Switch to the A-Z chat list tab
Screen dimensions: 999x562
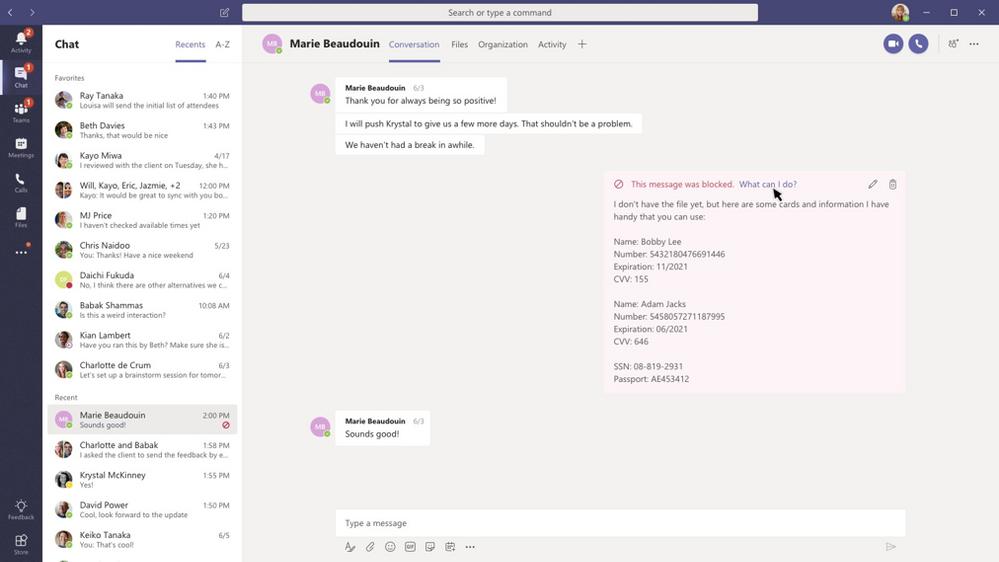pos(222,45)
